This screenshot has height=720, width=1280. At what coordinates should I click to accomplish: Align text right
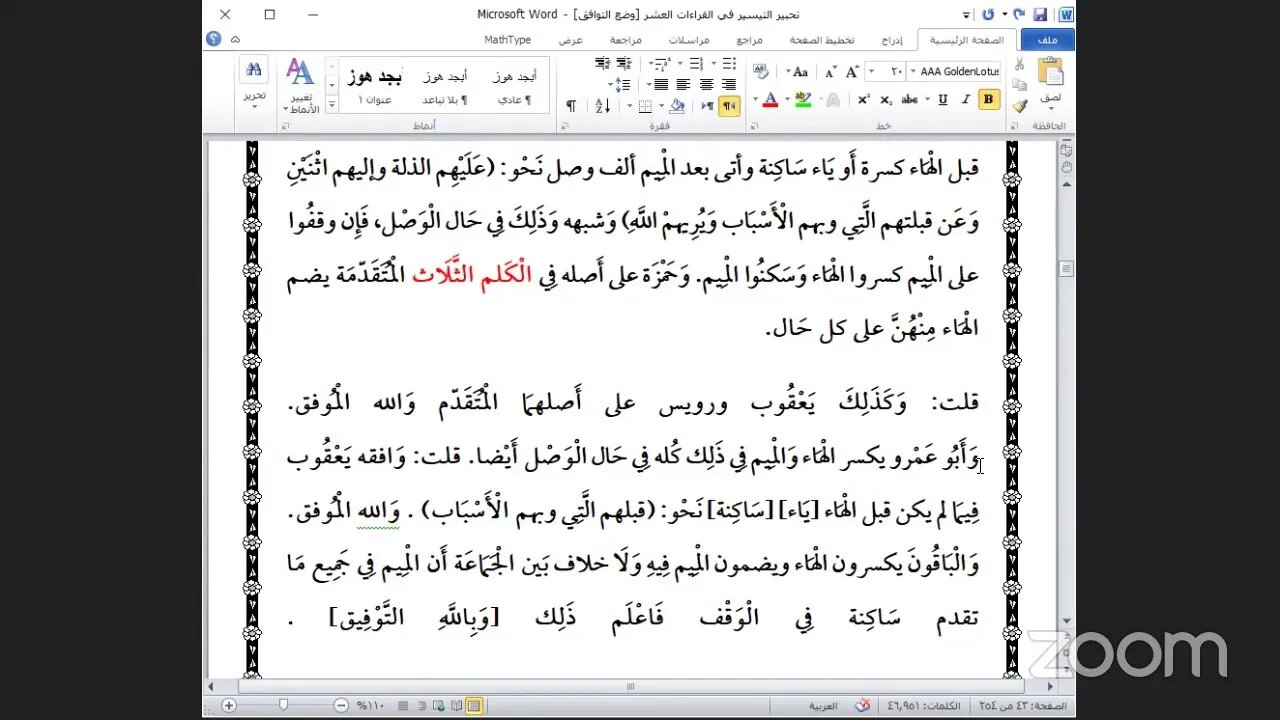pos(729,85)
